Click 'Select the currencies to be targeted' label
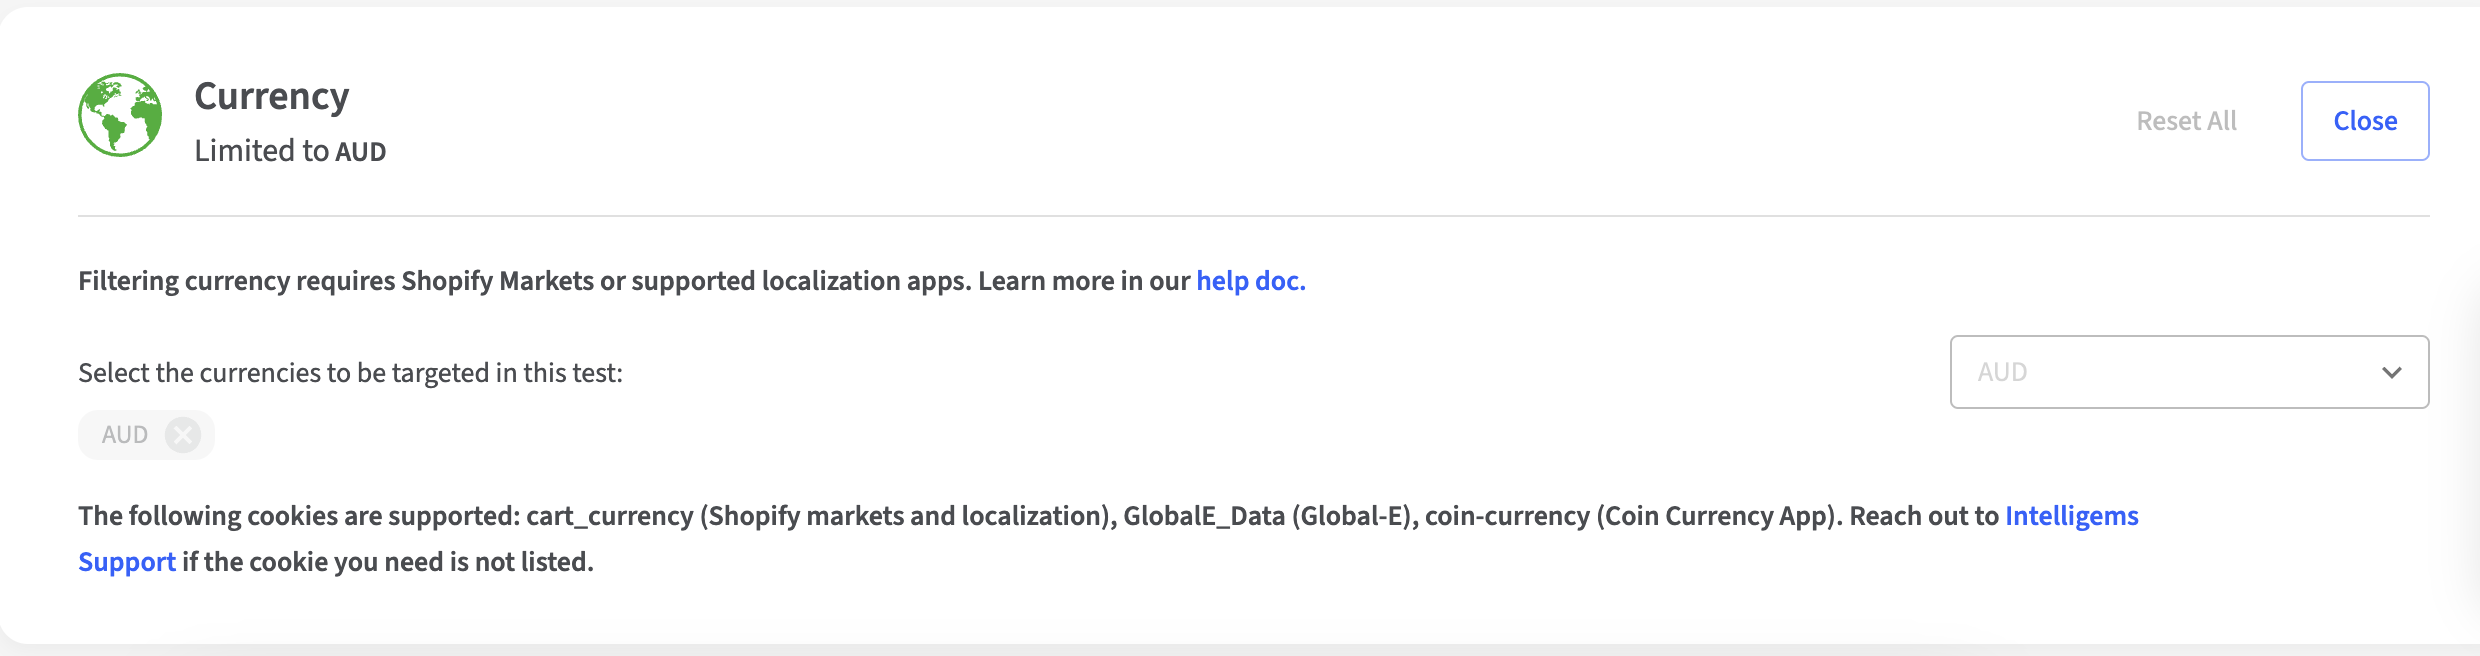 tap(350, 373)
